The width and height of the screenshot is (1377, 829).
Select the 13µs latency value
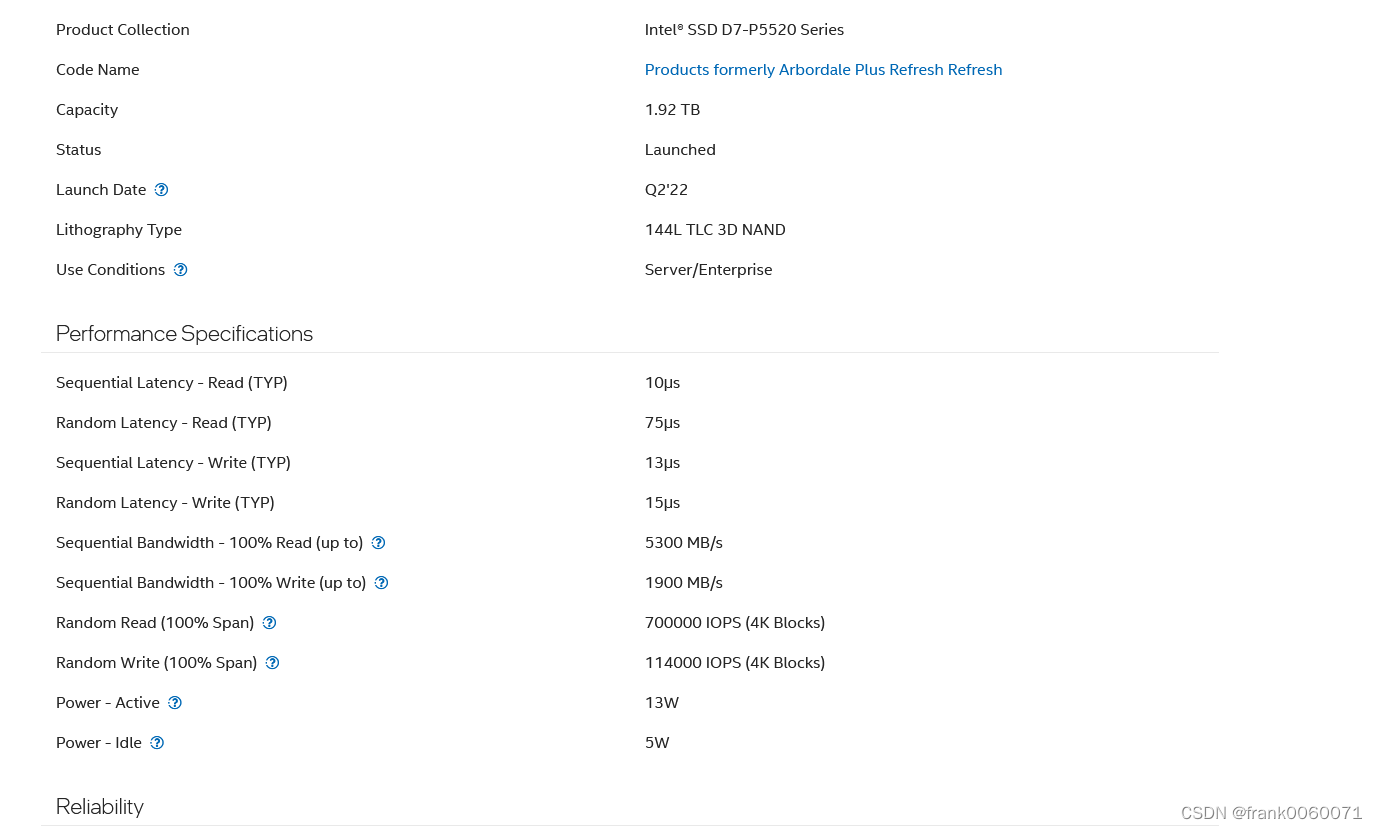pyautogui.click(x=662, y=463)
